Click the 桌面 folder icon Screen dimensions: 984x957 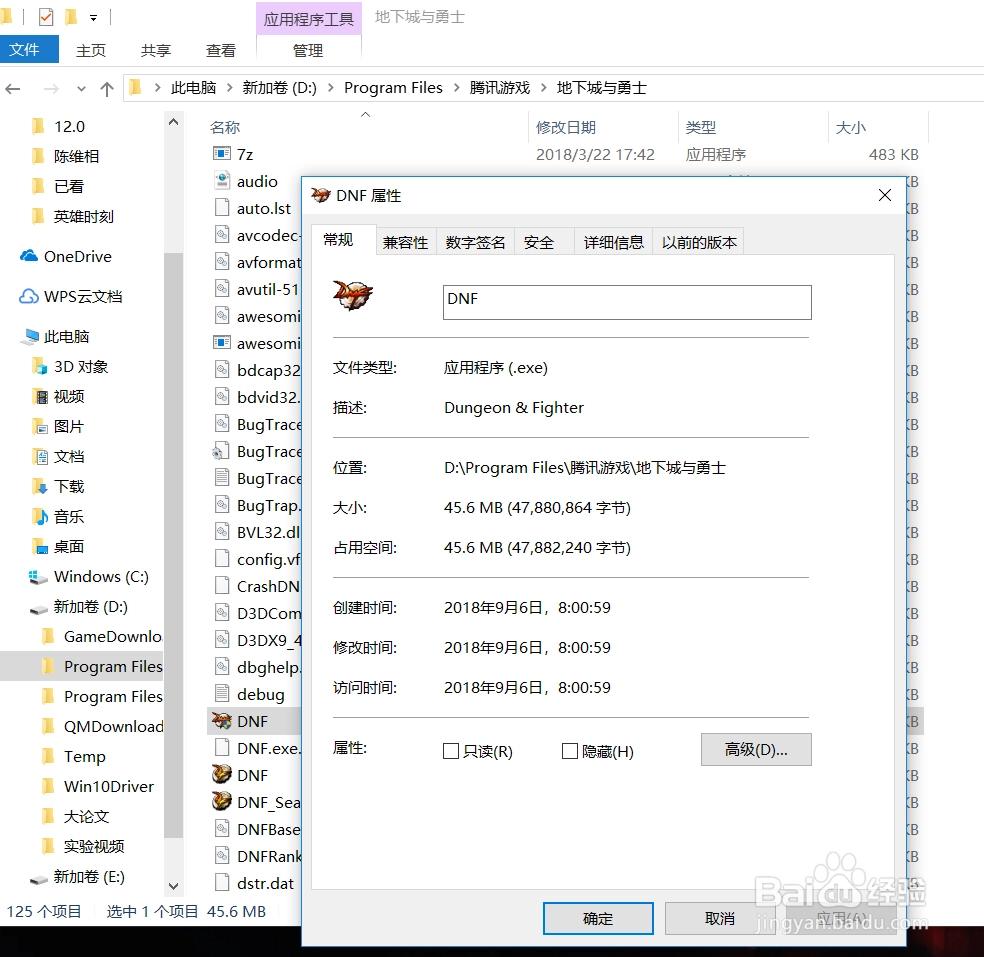coord(40,547)
